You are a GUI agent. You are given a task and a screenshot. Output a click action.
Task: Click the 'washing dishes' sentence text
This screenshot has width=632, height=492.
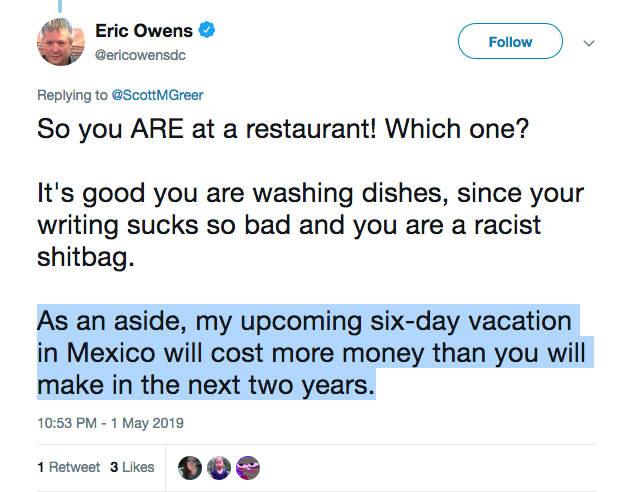point(310,193)
